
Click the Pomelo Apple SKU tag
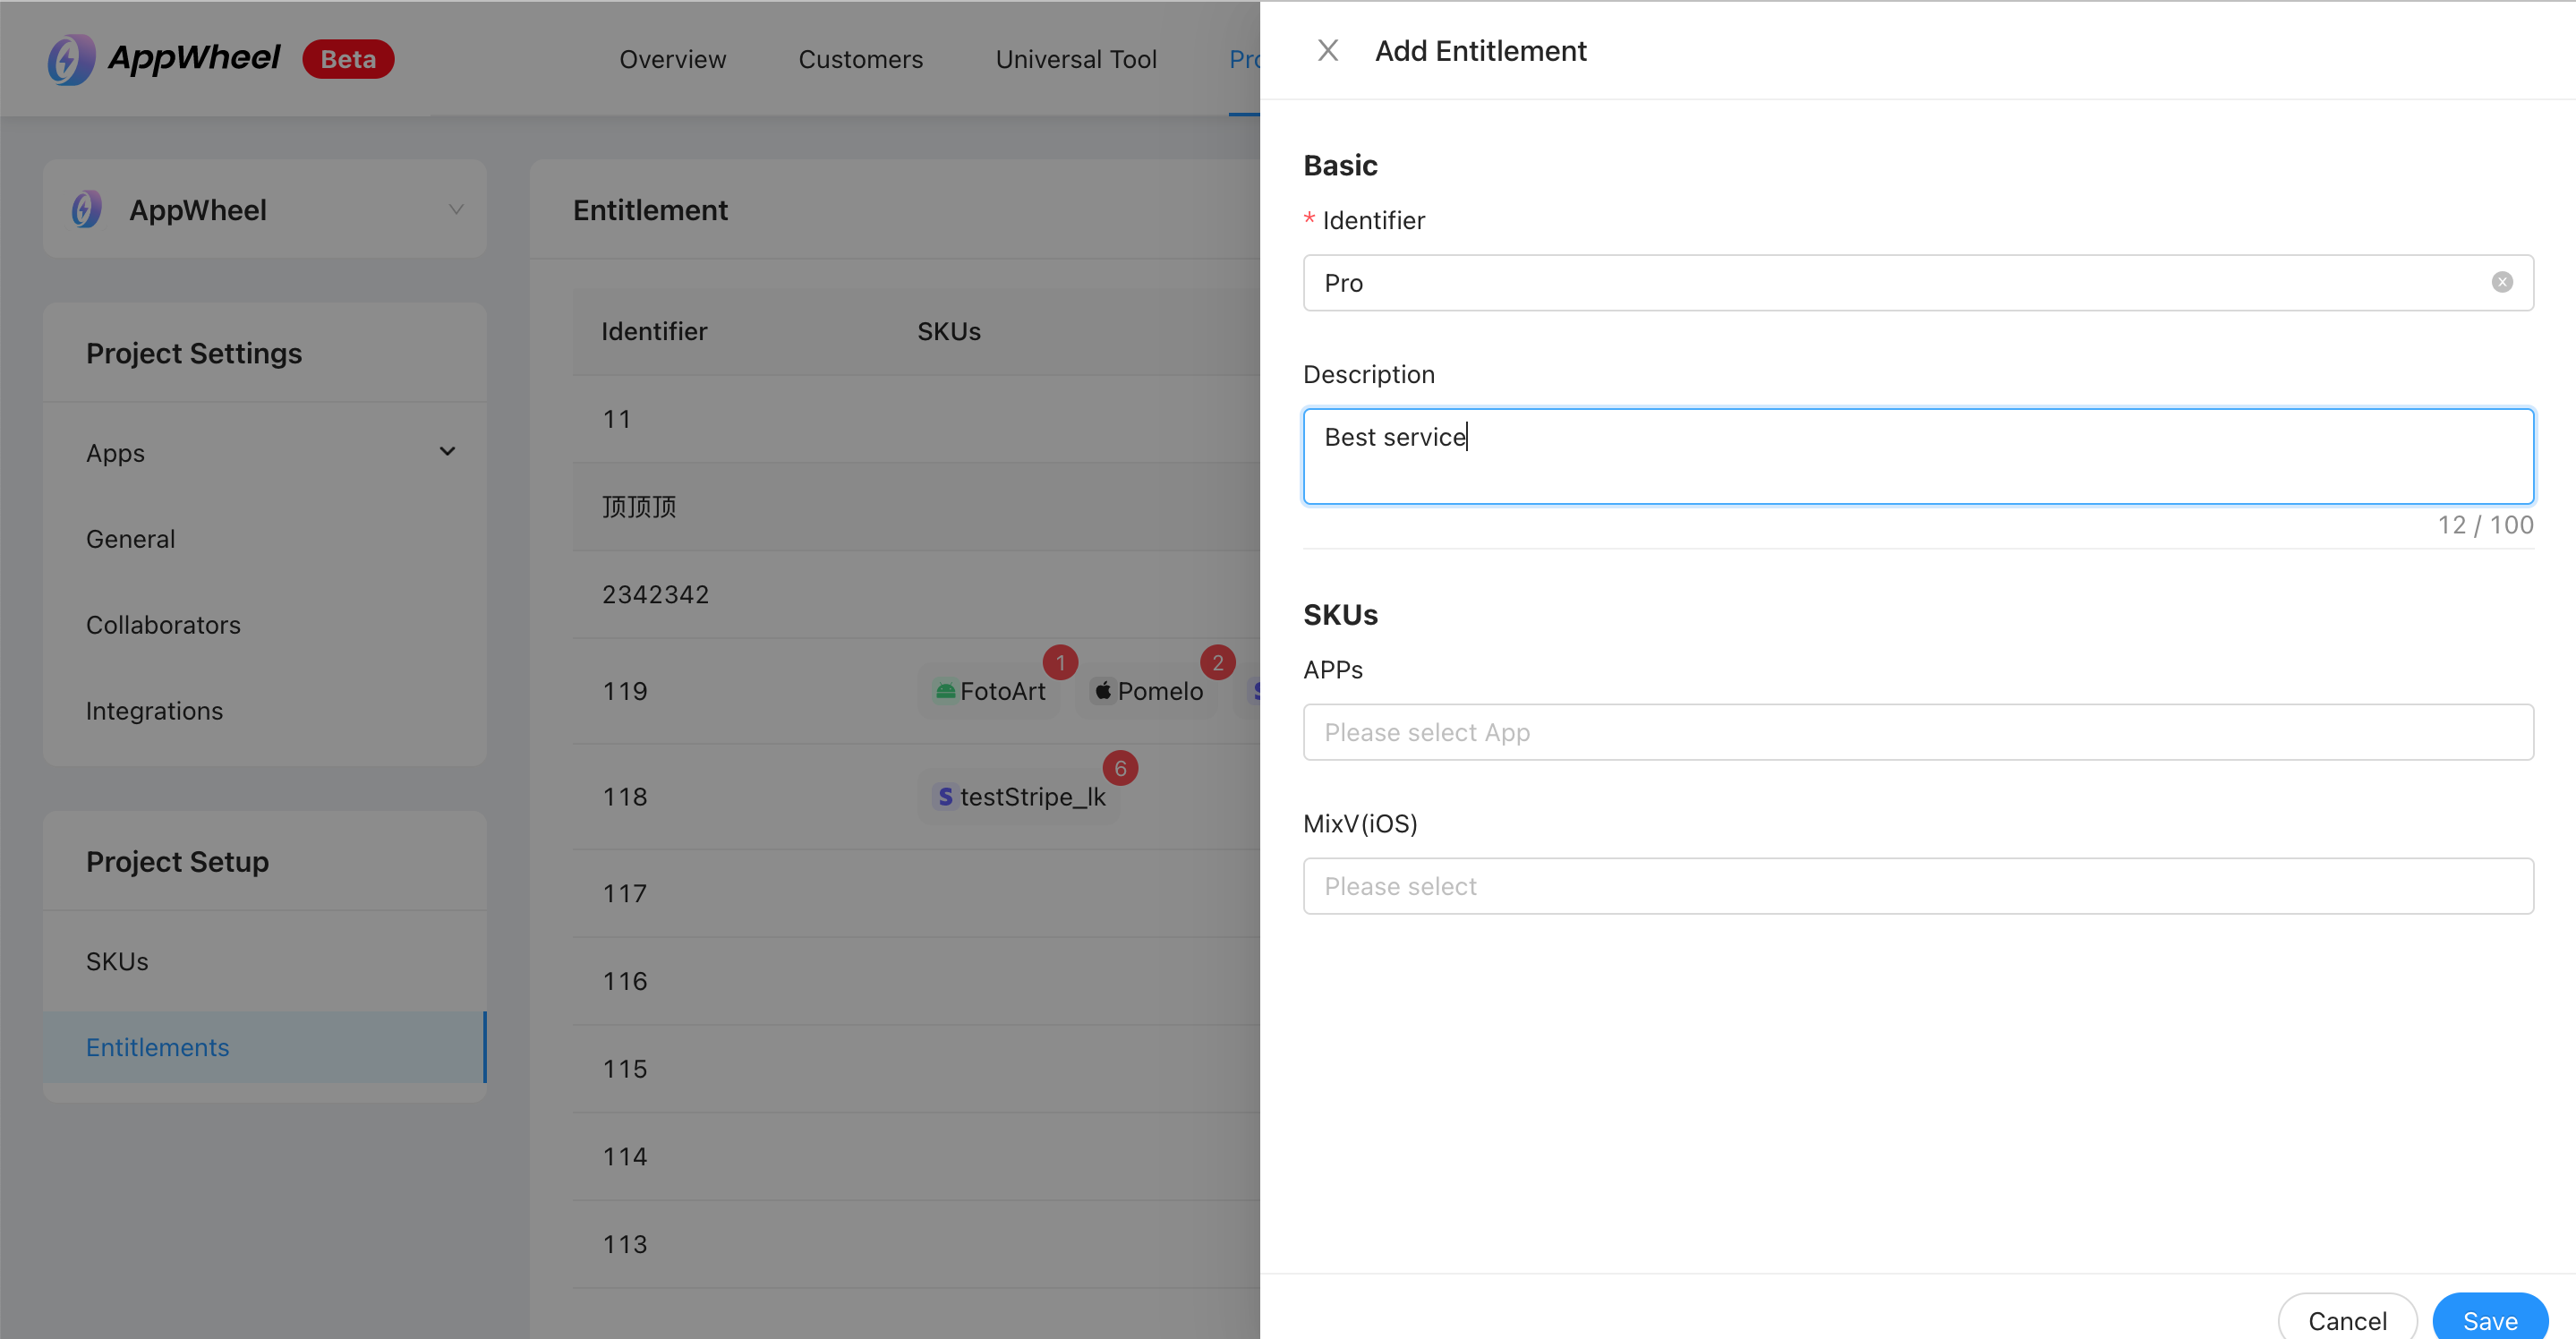tap(1147, 691)
